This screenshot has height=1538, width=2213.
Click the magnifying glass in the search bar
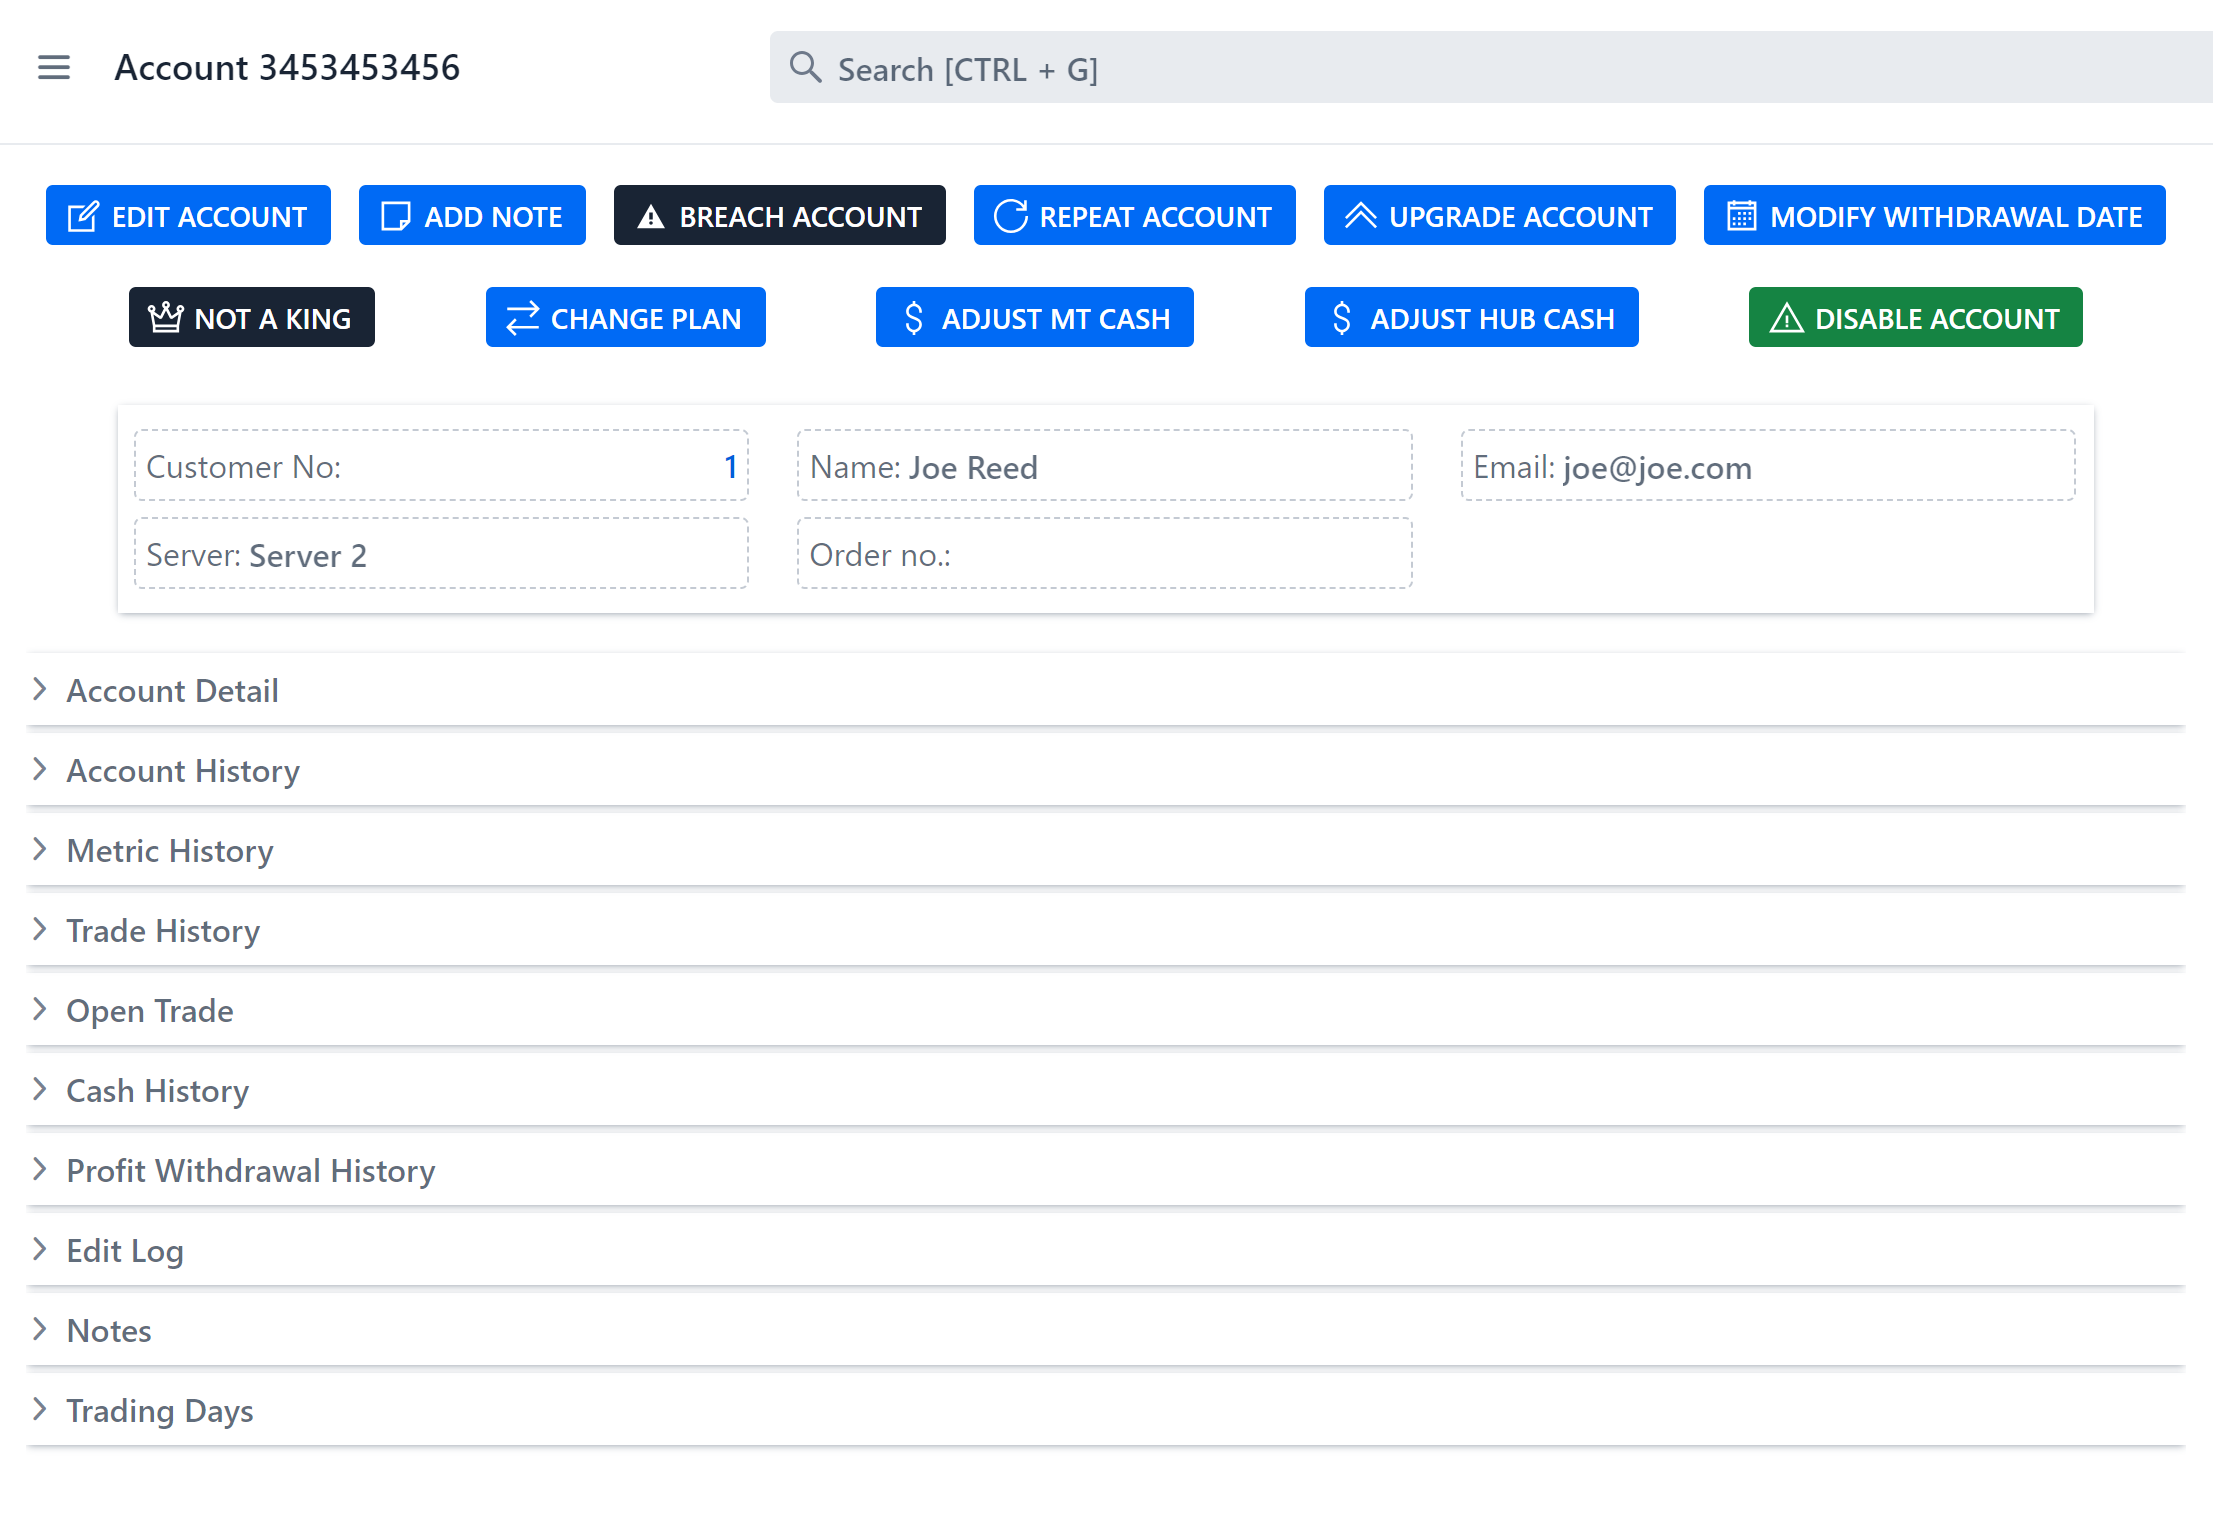tap(806, 67)
